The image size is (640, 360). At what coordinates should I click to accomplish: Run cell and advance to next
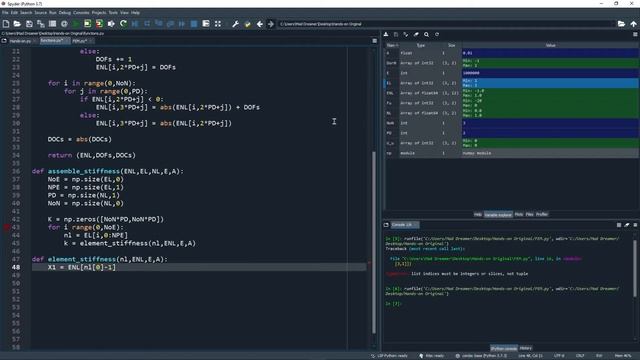pos(99,24)
